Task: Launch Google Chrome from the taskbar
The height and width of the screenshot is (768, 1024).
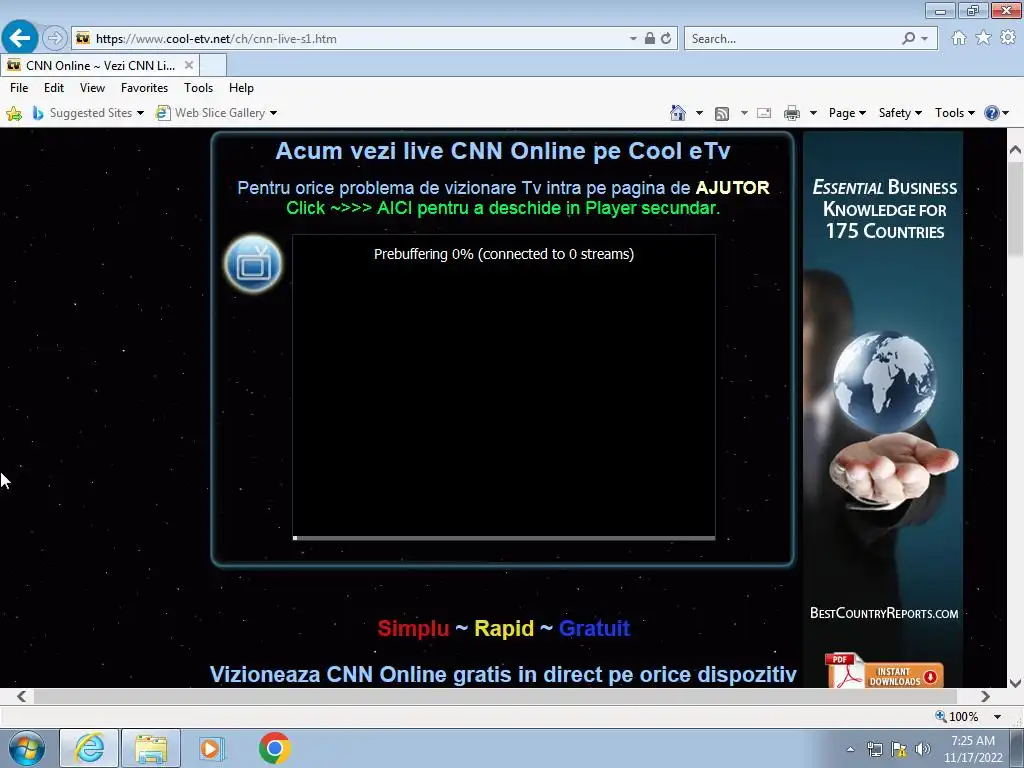Action: point(274,748)
